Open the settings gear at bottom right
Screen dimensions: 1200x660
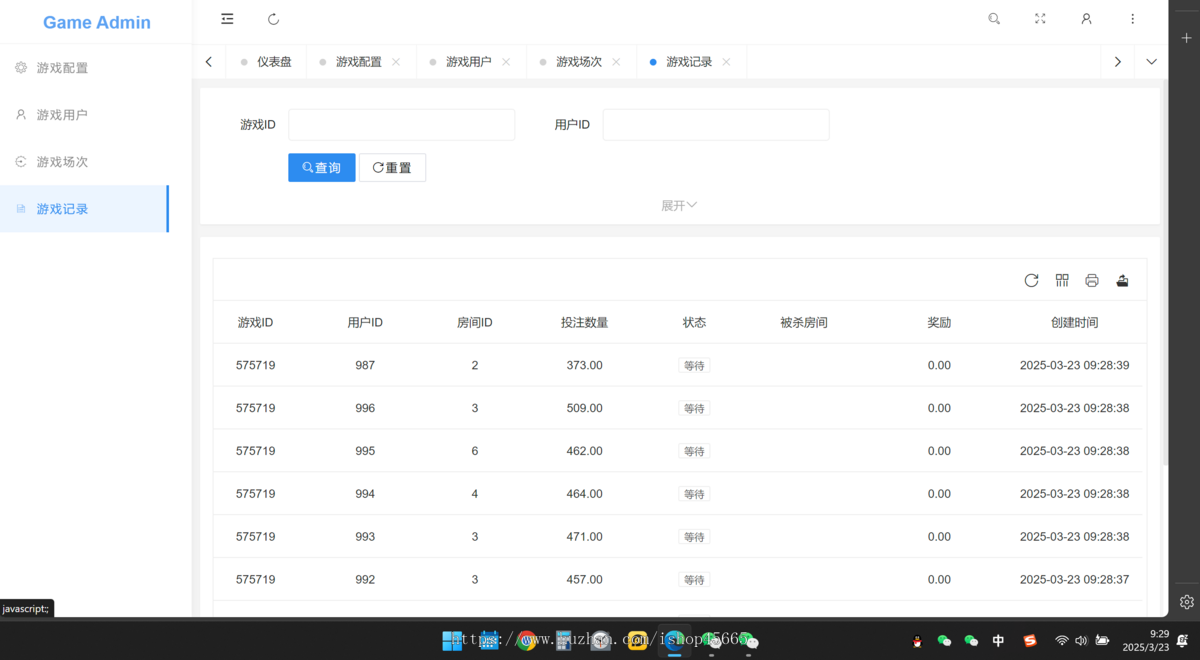pyautogui.click(x=1186, y=602)
